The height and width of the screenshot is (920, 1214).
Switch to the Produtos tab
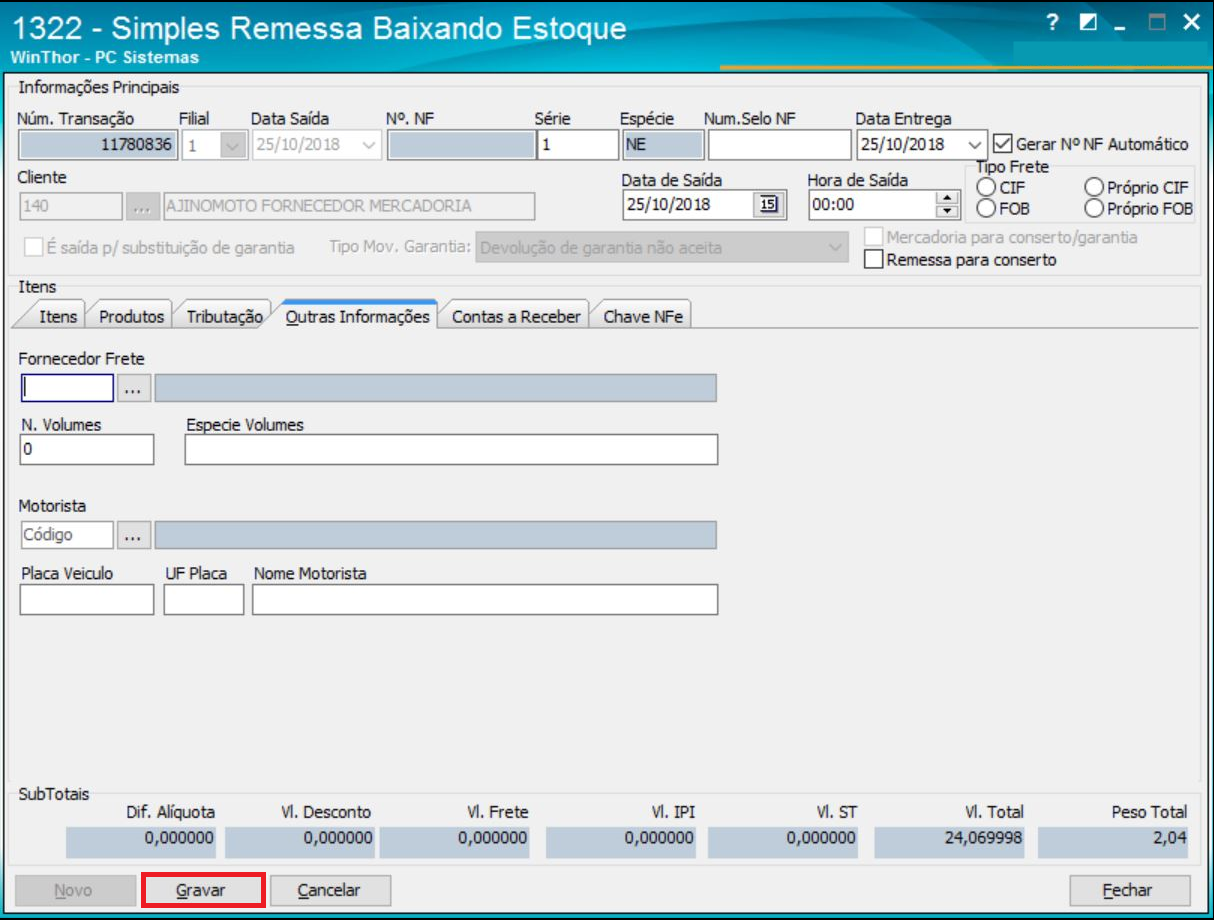pos(131,316)
